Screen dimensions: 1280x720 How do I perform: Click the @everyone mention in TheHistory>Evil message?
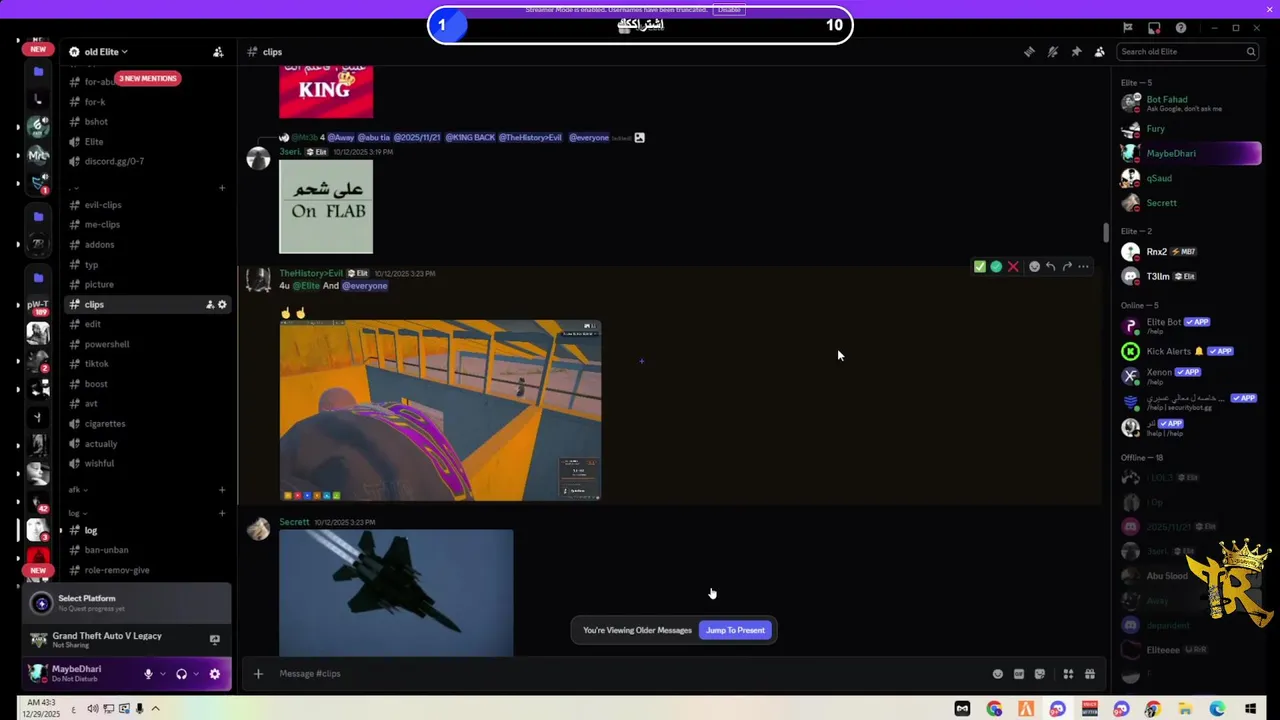pyautogui.click(x=365, y=286)
